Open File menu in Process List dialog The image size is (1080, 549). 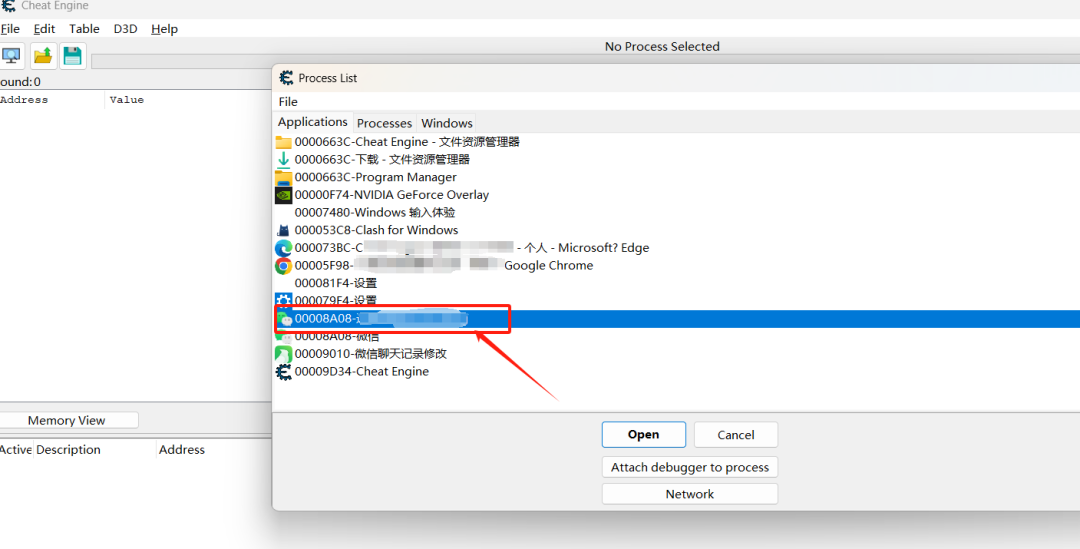point(288,102)
